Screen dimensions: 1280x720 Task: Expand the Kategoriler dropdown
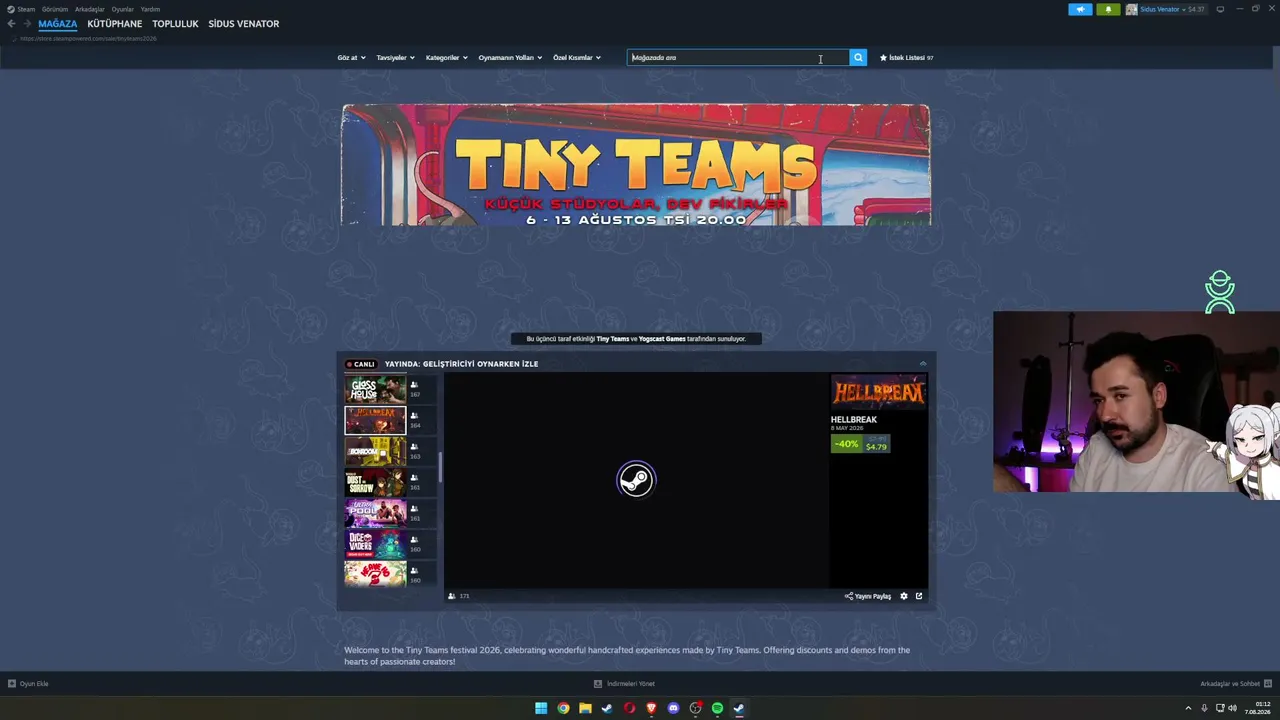[446, 58]
